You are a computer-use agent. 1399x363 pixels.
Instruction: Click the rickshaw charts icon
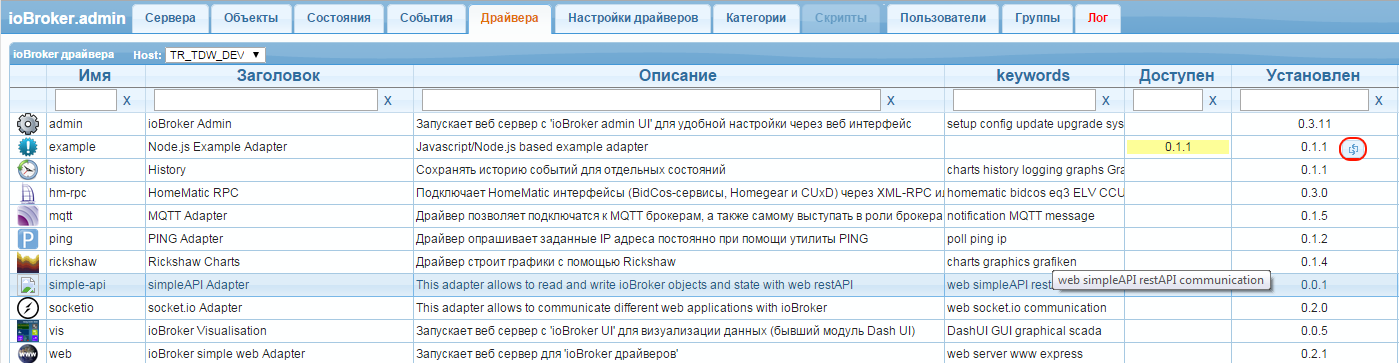(28, 262)
